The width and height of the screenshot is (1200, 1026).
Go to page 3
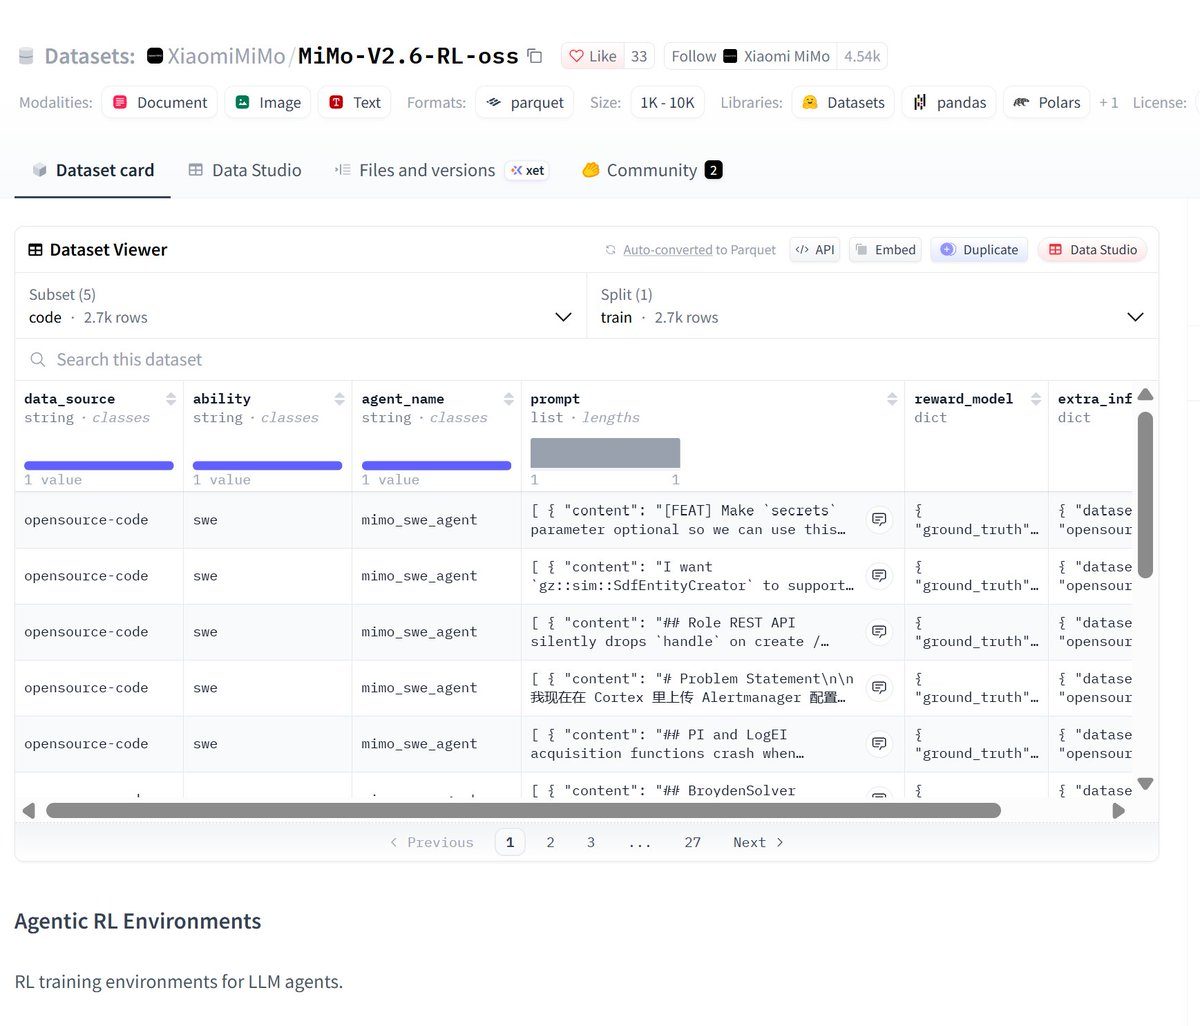coord(591,842)
